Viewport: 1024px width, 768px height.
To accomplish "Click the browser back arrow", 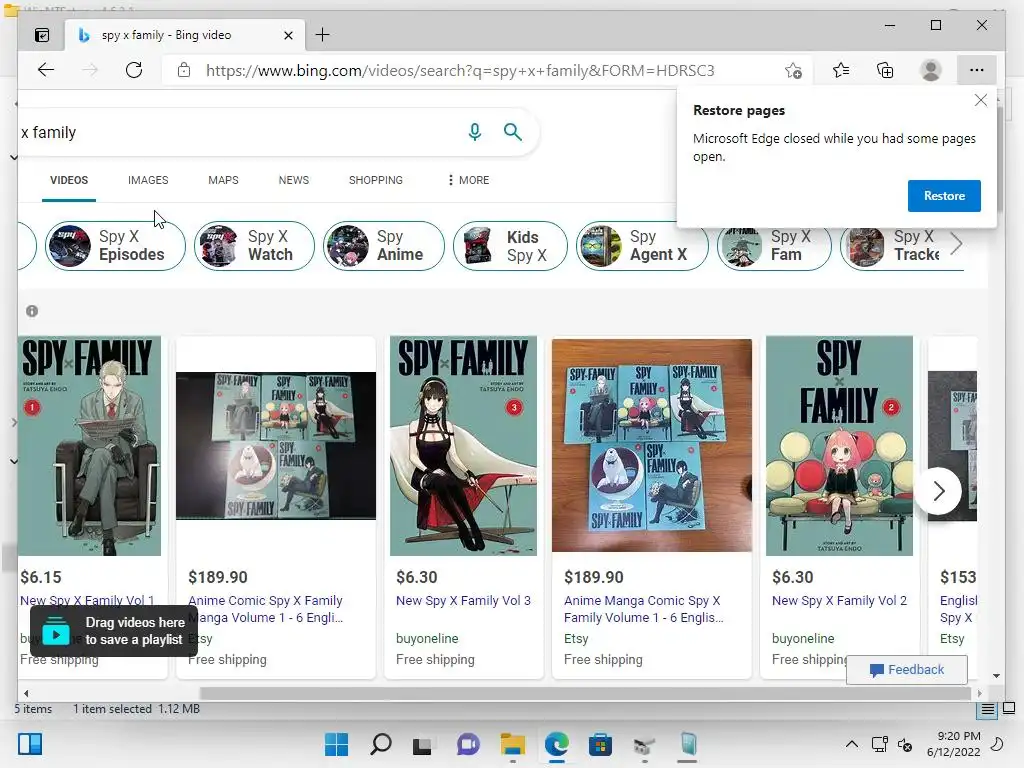I will tap(46, 70).
